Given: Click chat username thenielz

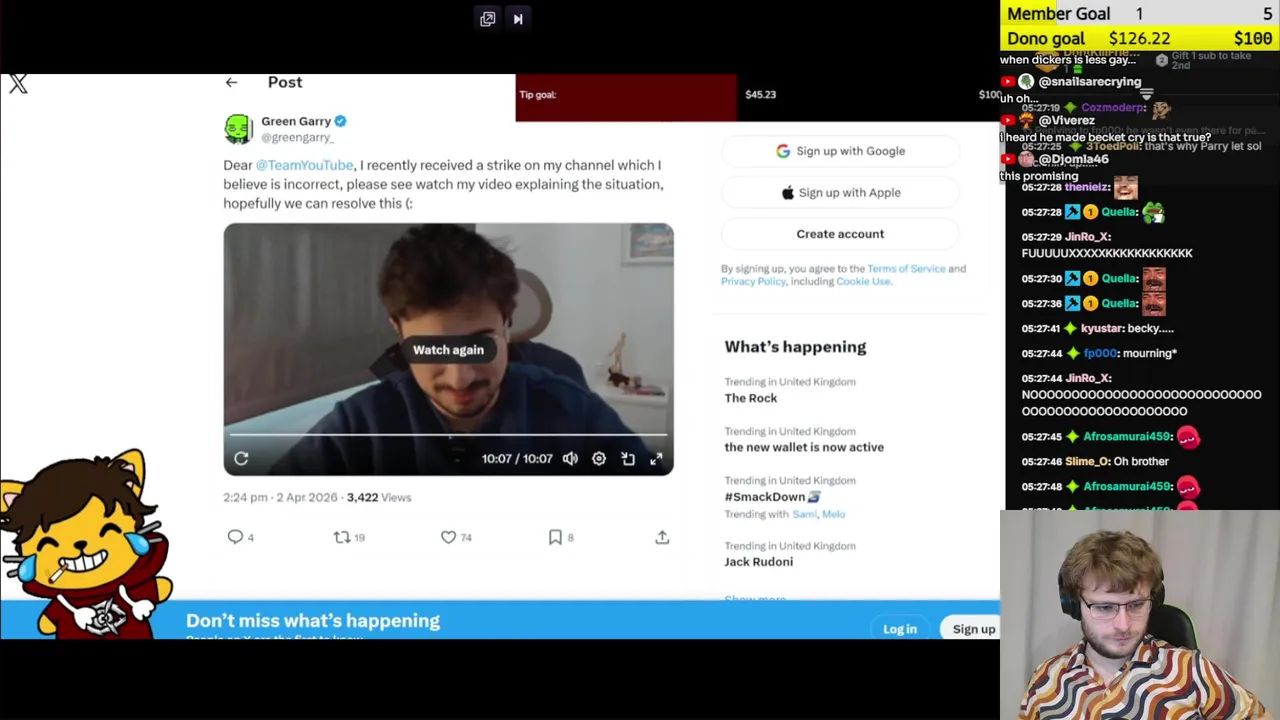Looking at the screenshot, I should pyautogui.click(x=1086, y=187).
